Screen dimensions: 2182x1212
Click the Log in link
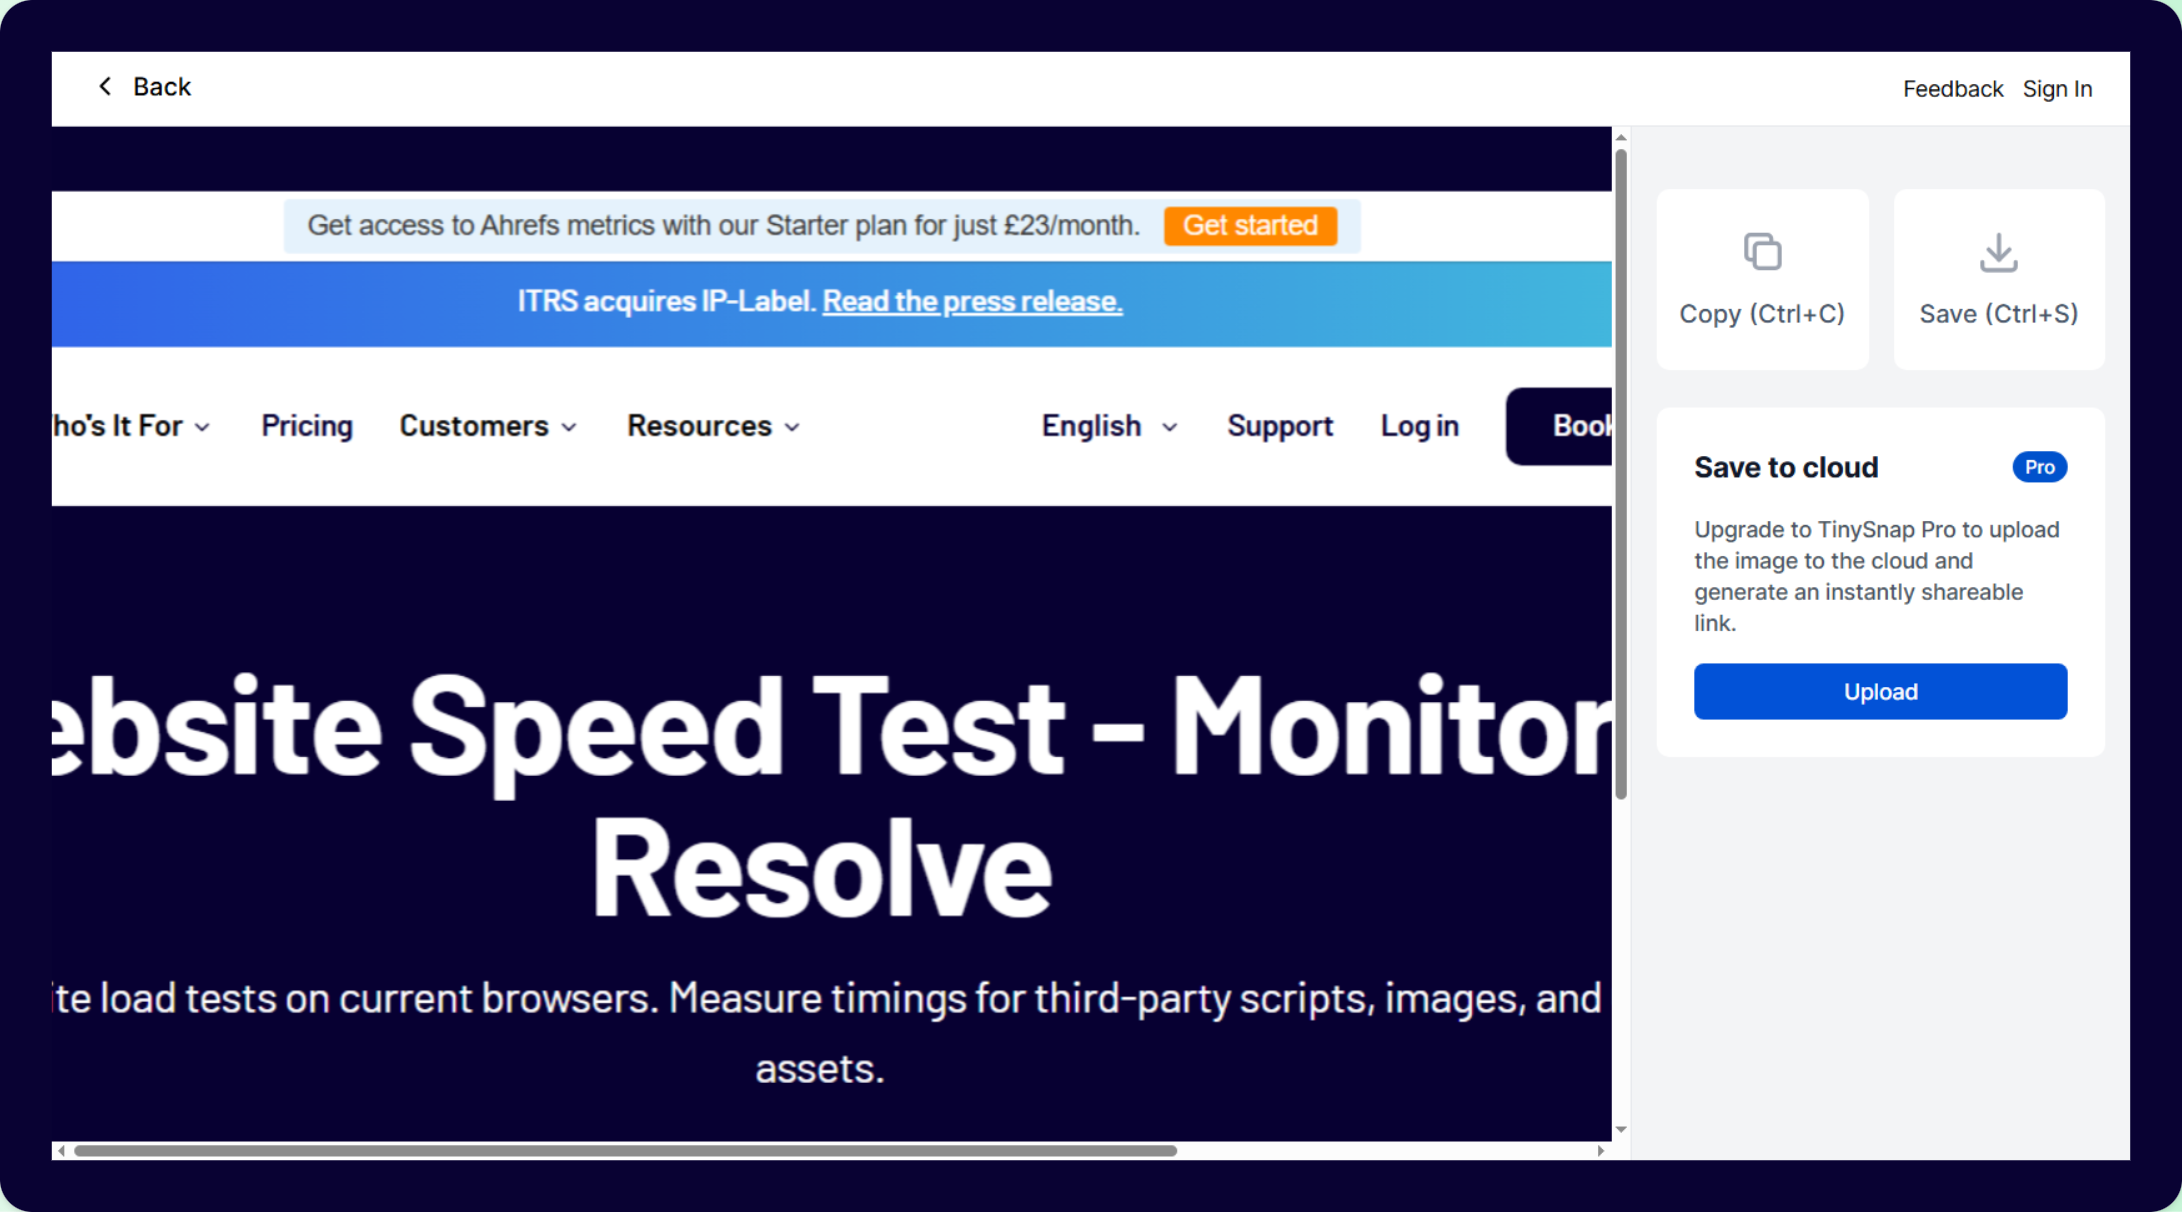(1419, 426)
